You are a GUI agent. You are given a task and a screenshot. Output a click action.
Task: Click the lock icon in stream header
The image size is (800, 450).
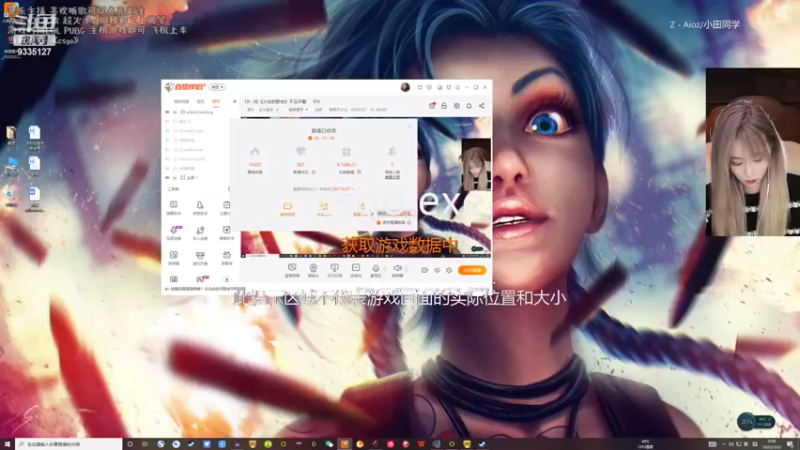pyautogui.click(x=444, y=106)
